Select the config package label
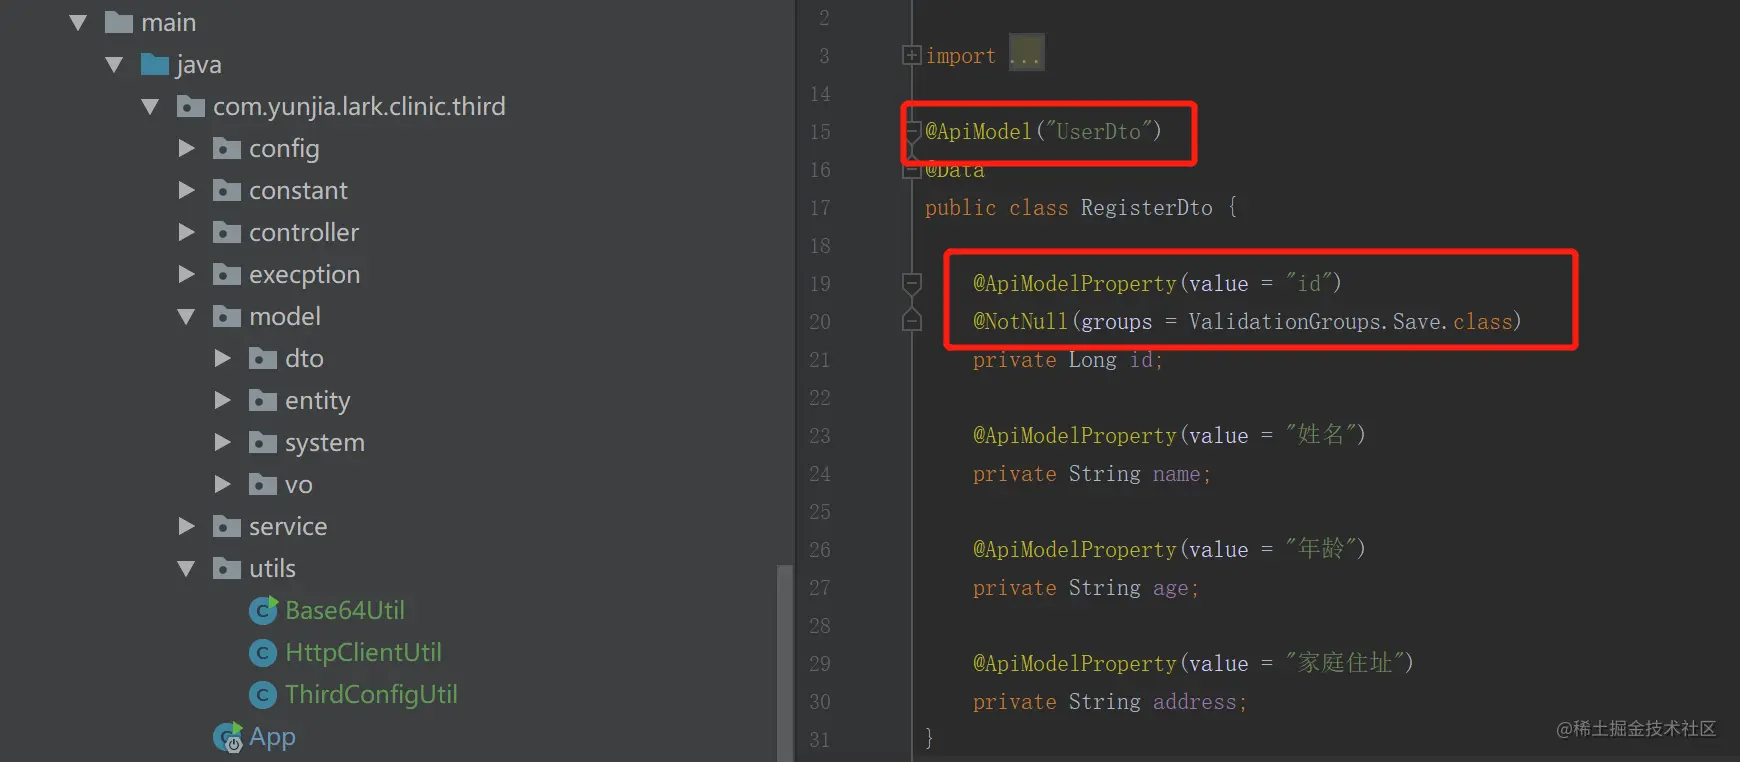Image resolution: width=1740 pixels, height=762 pixels. tap(284, 148)
